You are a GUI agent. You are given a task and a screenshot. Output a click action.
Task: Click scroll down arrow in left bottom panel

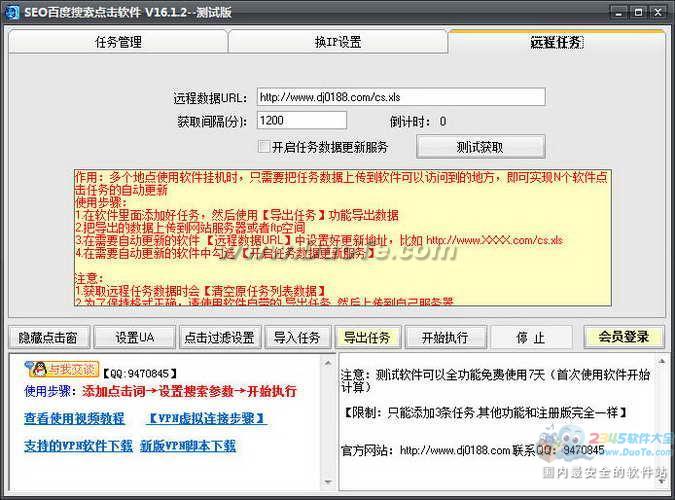[328, 482]
